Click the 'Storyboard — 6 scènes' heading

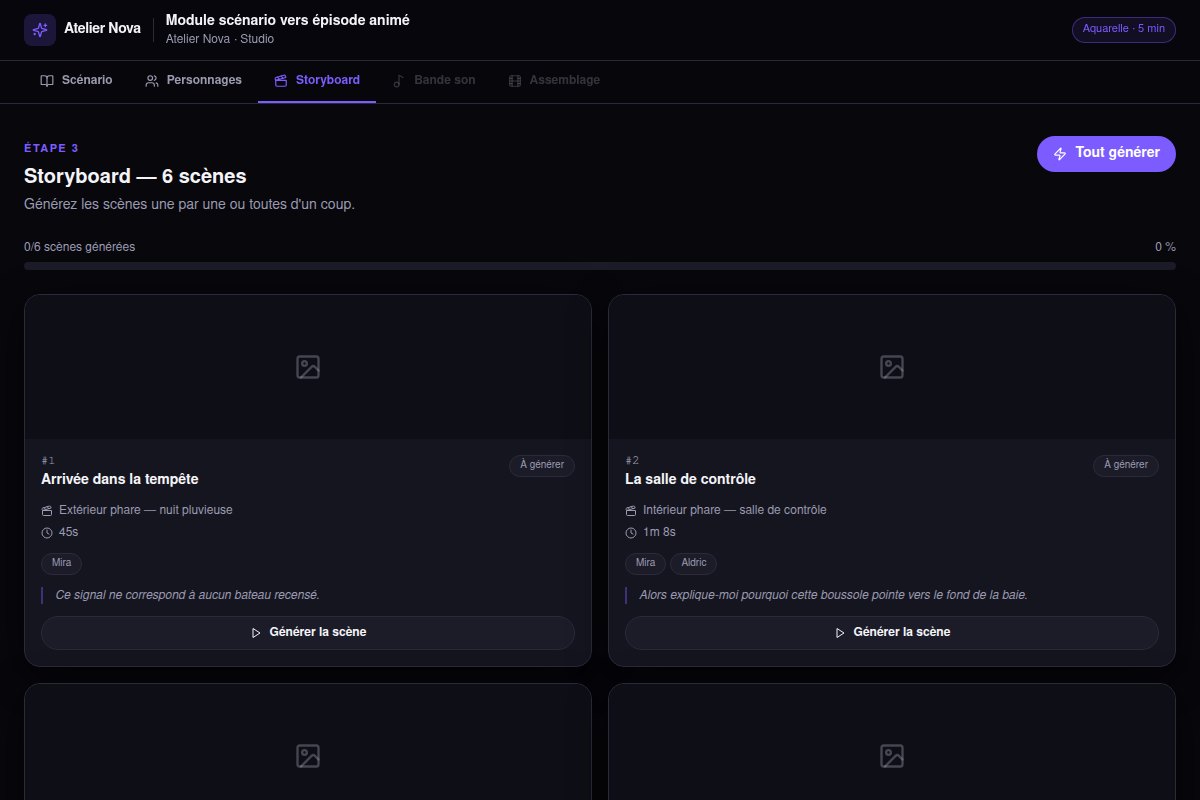[135, 177]
